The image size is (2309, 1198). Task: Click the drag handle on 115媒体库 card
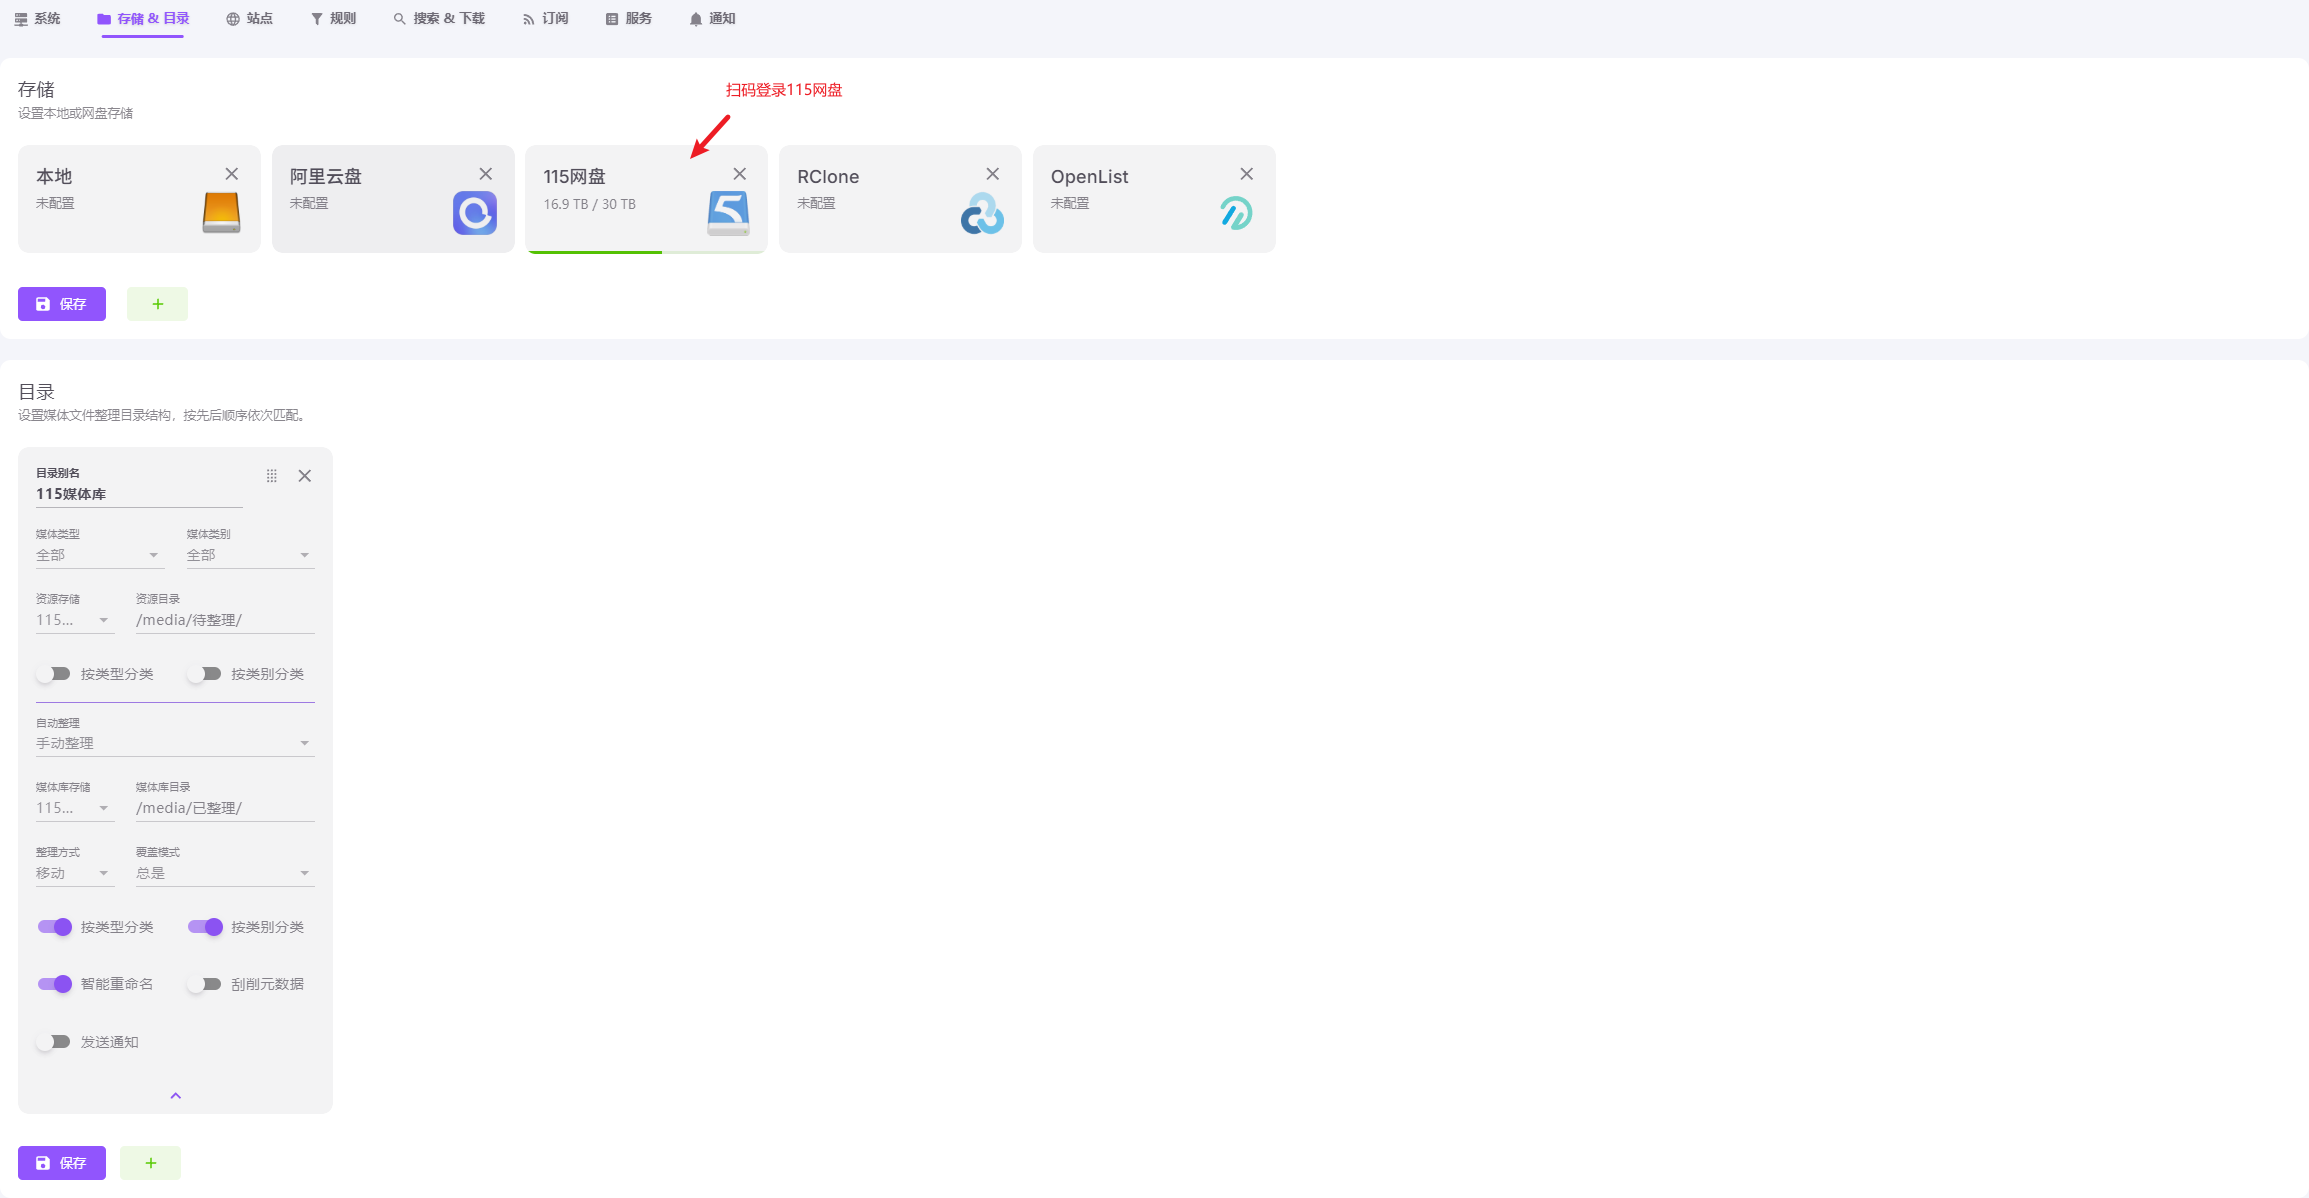(272, 476)
